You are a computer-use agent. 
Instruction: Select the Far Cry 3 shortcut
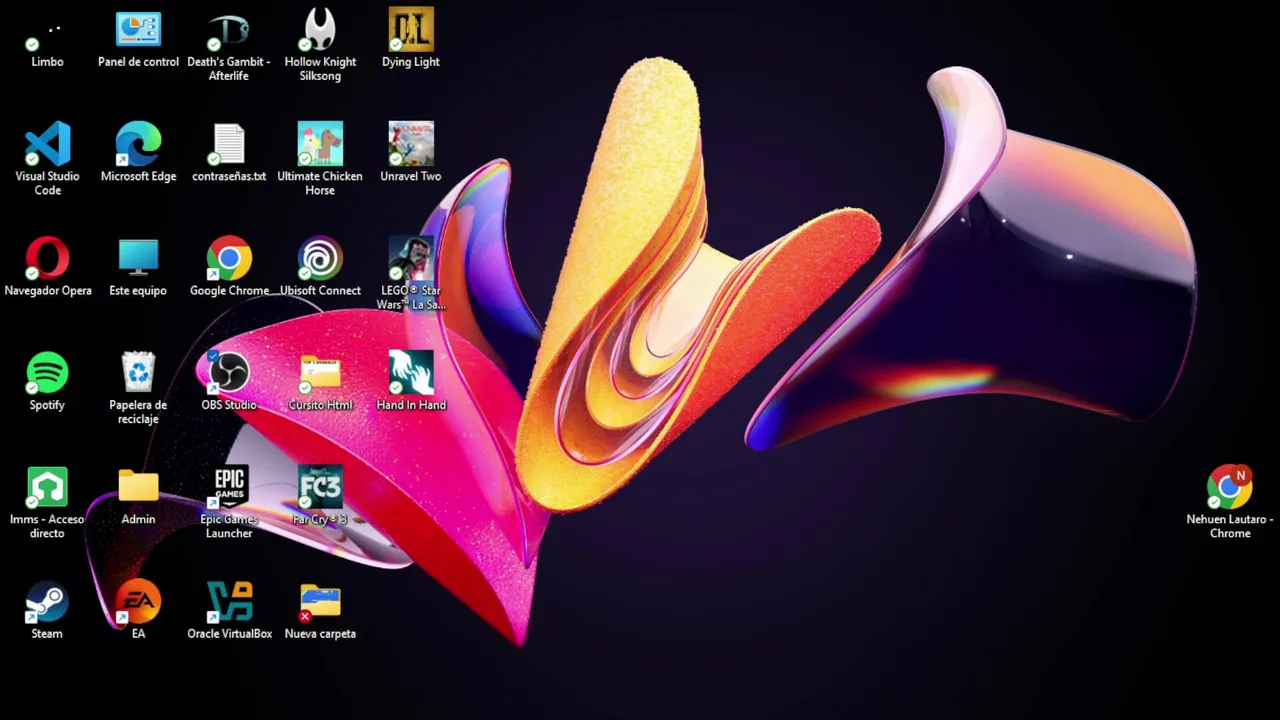point(320,497)
